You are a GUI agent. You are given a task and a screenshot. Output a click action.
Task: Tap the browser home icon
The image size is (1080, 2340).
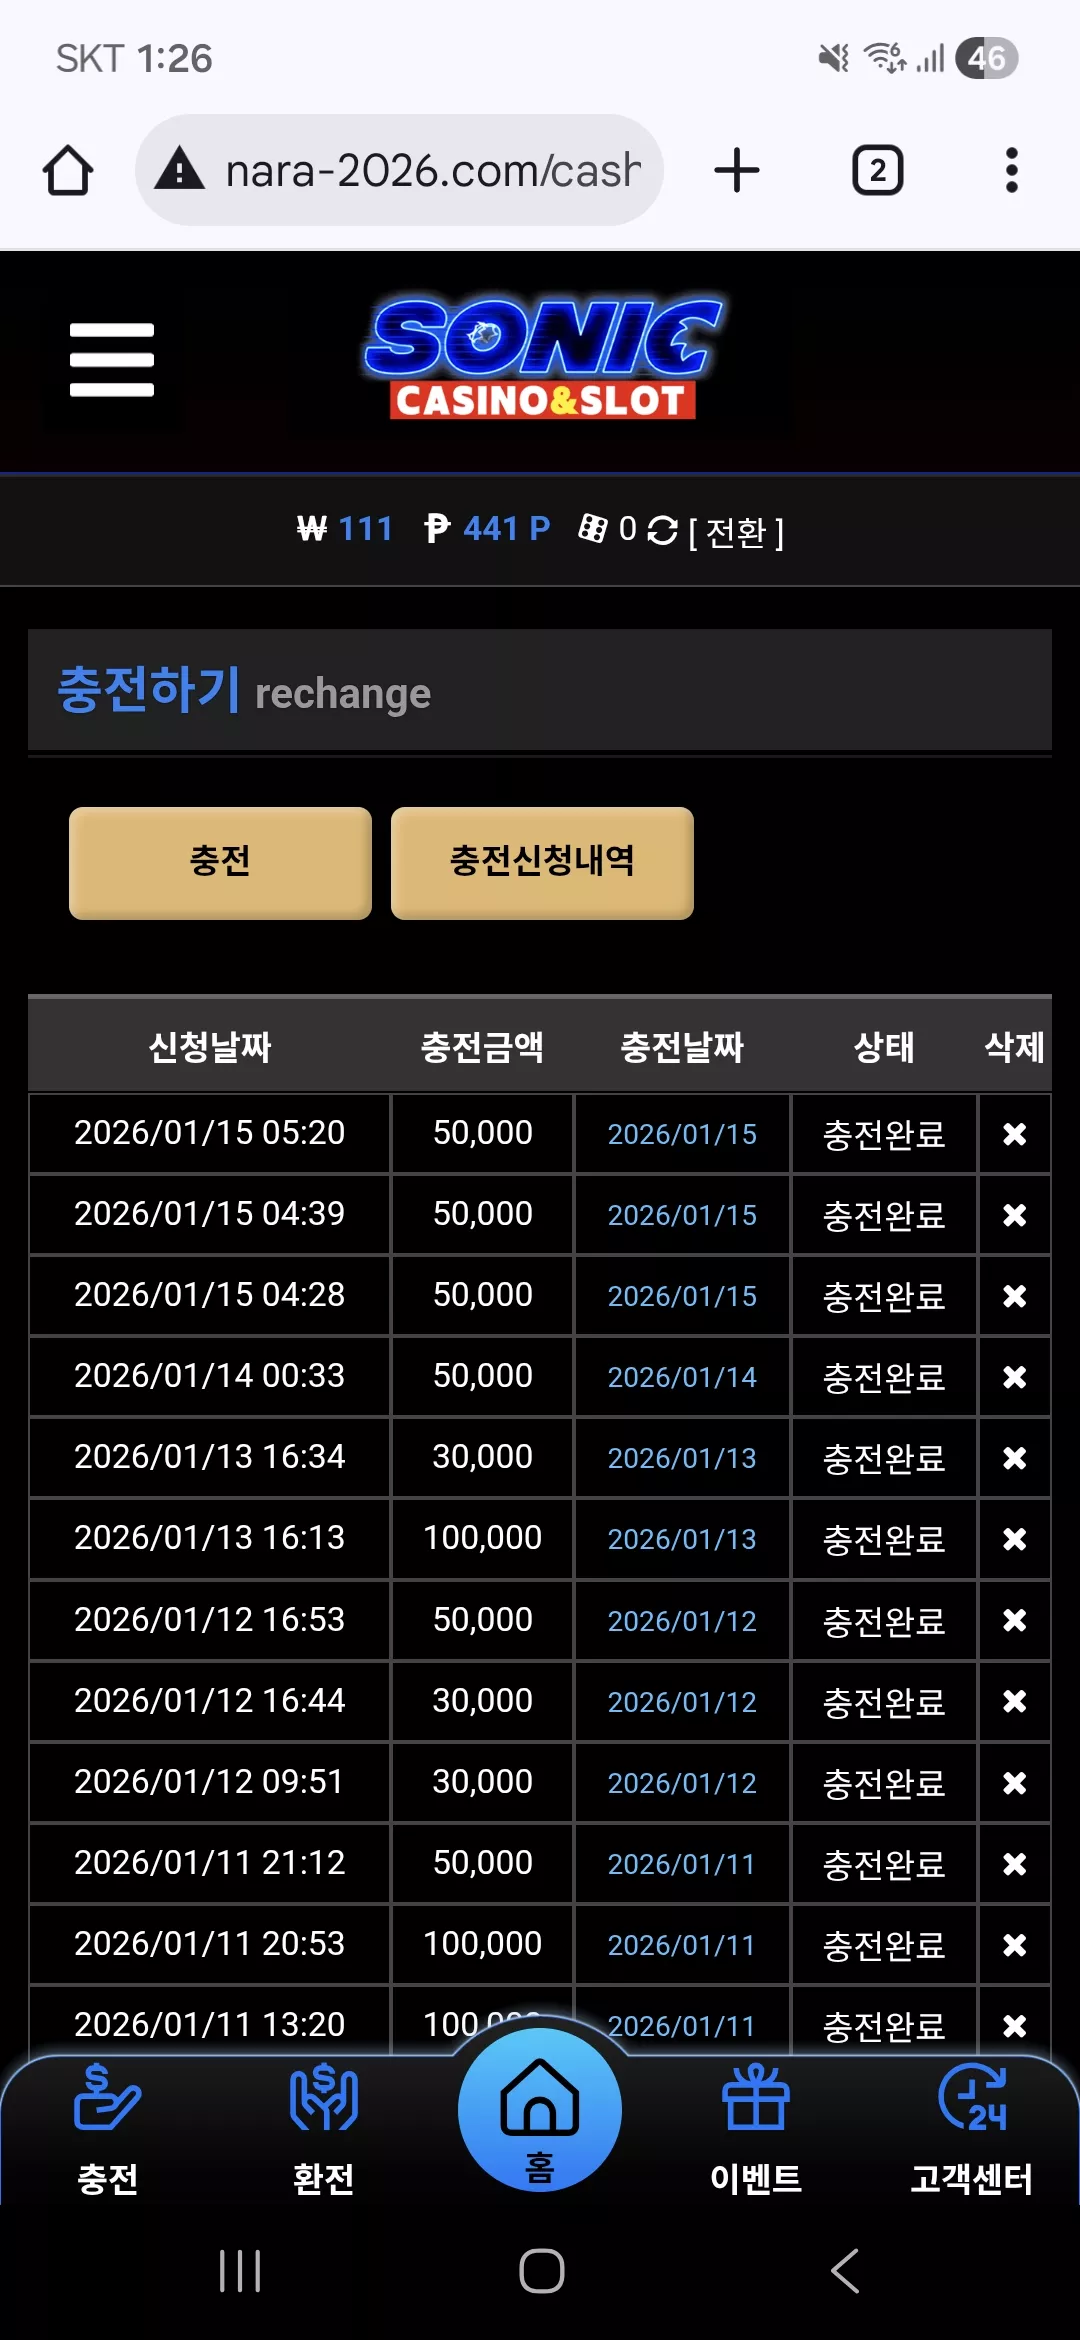point(68,170)
